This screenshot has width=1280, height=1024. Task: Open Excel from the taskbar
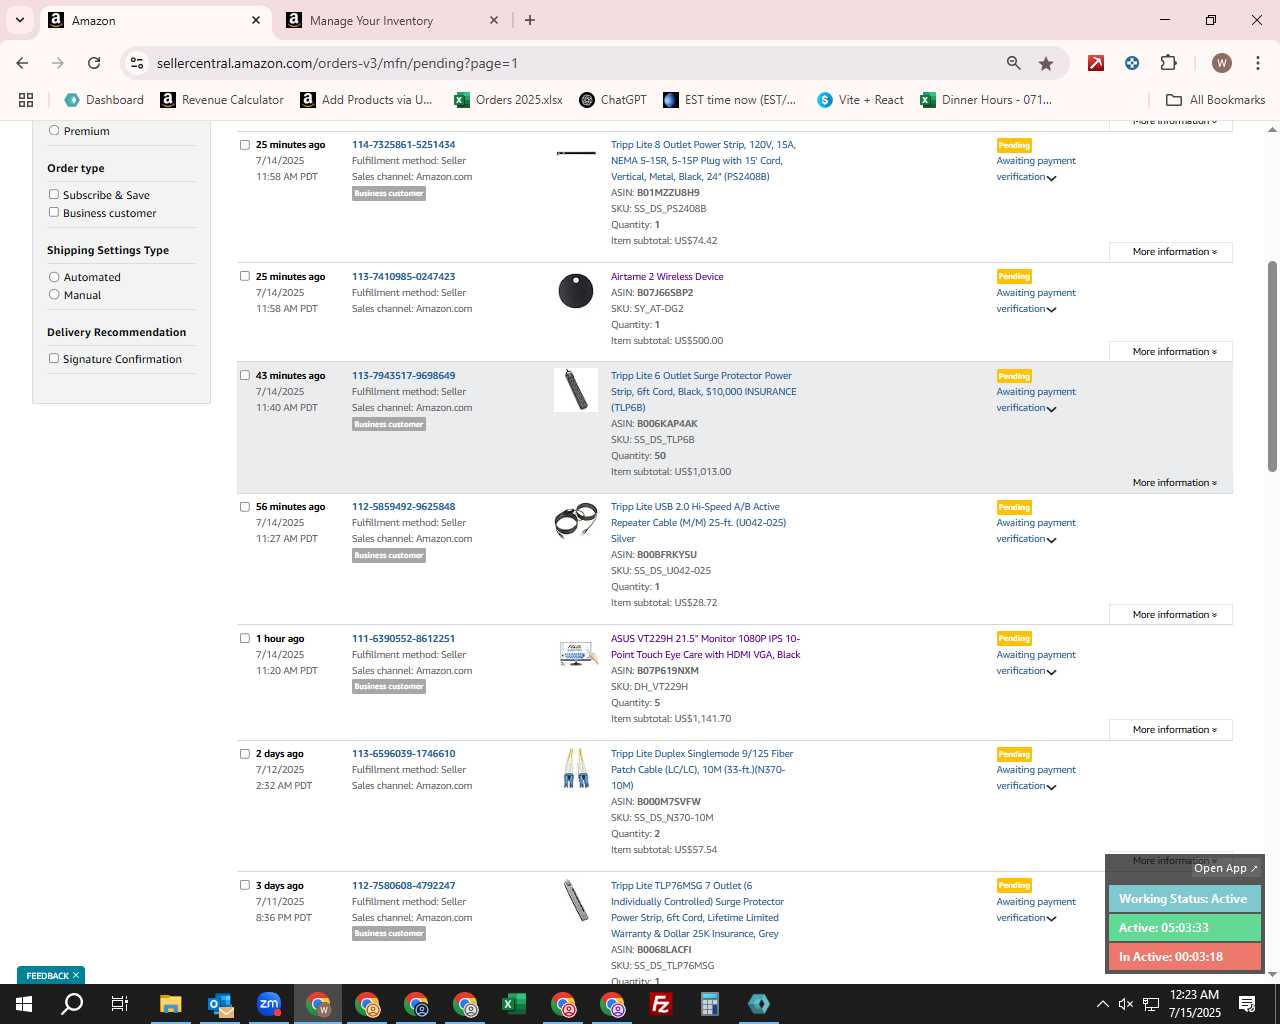point(514,1004)
